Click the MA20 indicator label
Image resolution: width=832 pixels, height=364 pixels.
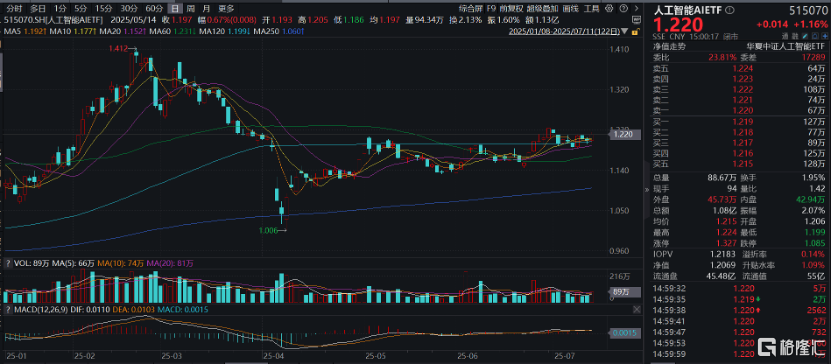click(x=110, y=31)
